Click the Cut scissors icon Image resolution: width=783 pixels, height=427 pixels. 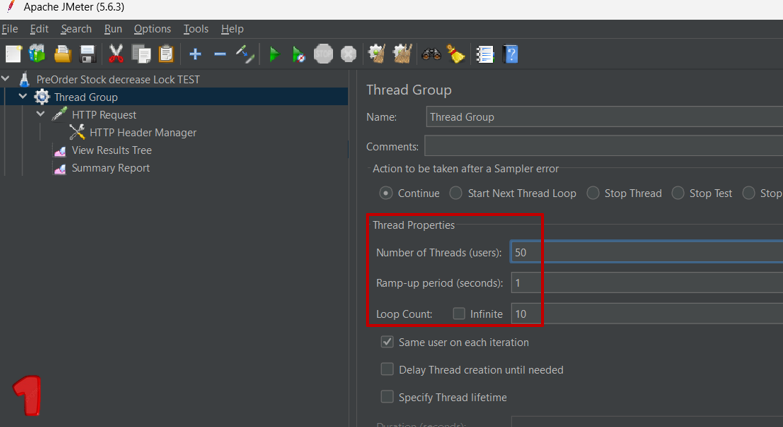(116, 54)
